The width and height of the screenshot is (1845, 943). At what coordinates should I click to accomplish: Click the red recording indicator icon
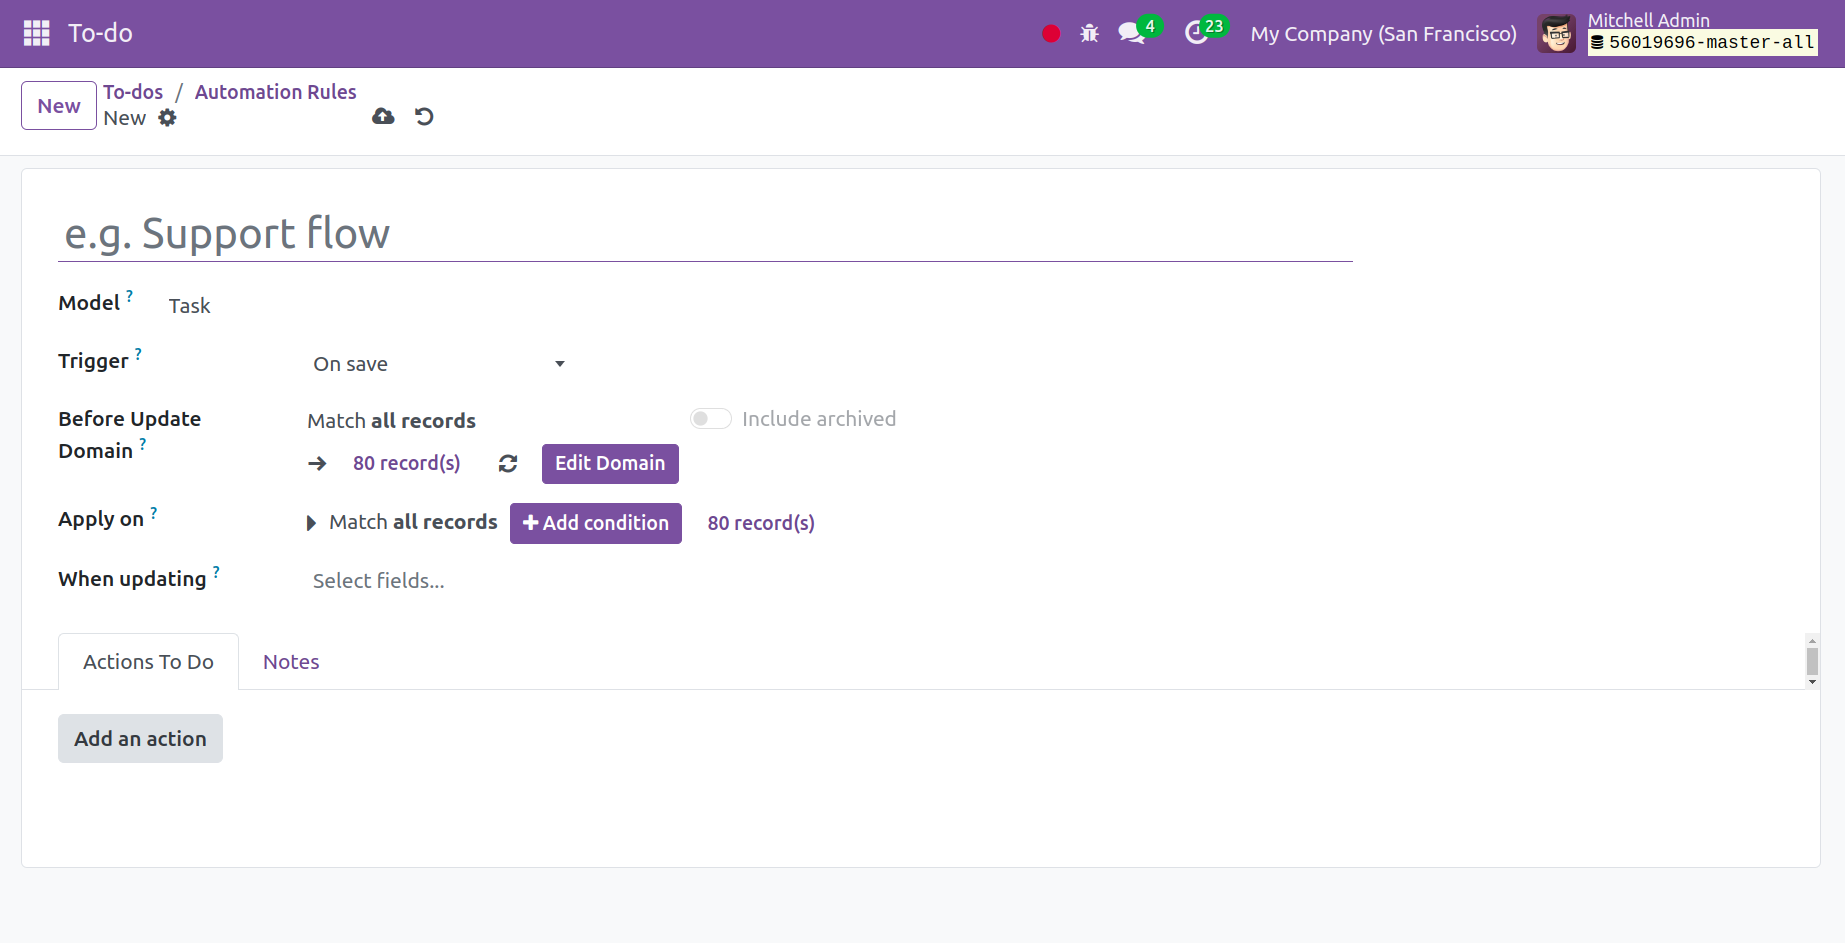pyautogui.click(x=1051, y=34)
